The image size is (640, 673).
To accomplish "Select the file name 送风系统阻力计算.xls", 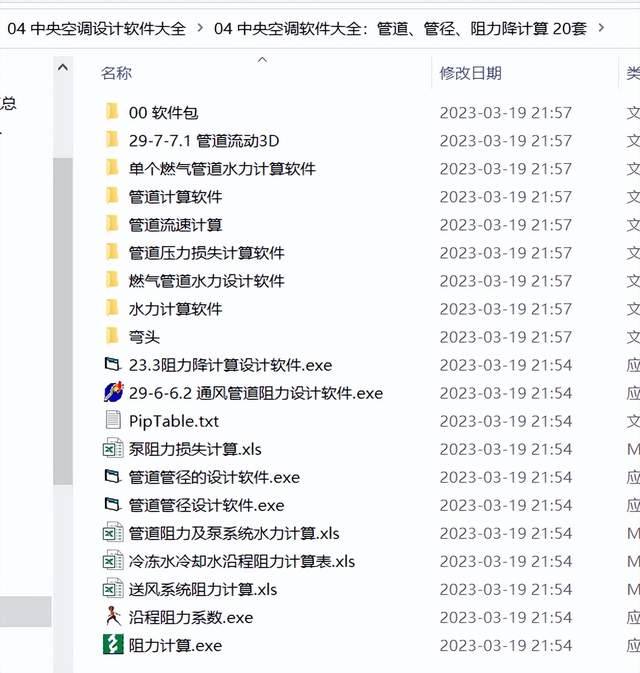I will (203, 589).
